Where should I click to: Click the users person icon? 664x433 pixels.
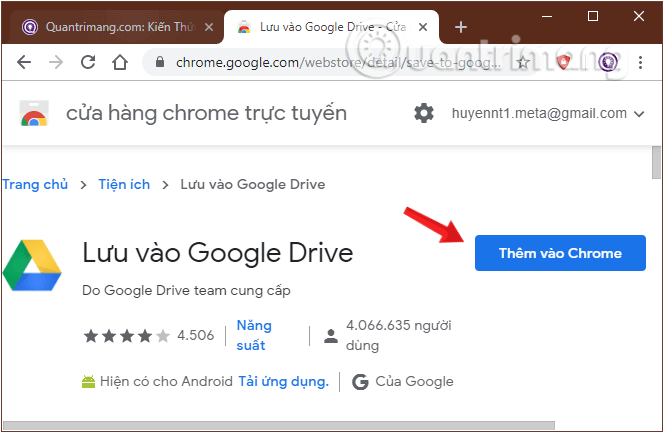(331, 336)
